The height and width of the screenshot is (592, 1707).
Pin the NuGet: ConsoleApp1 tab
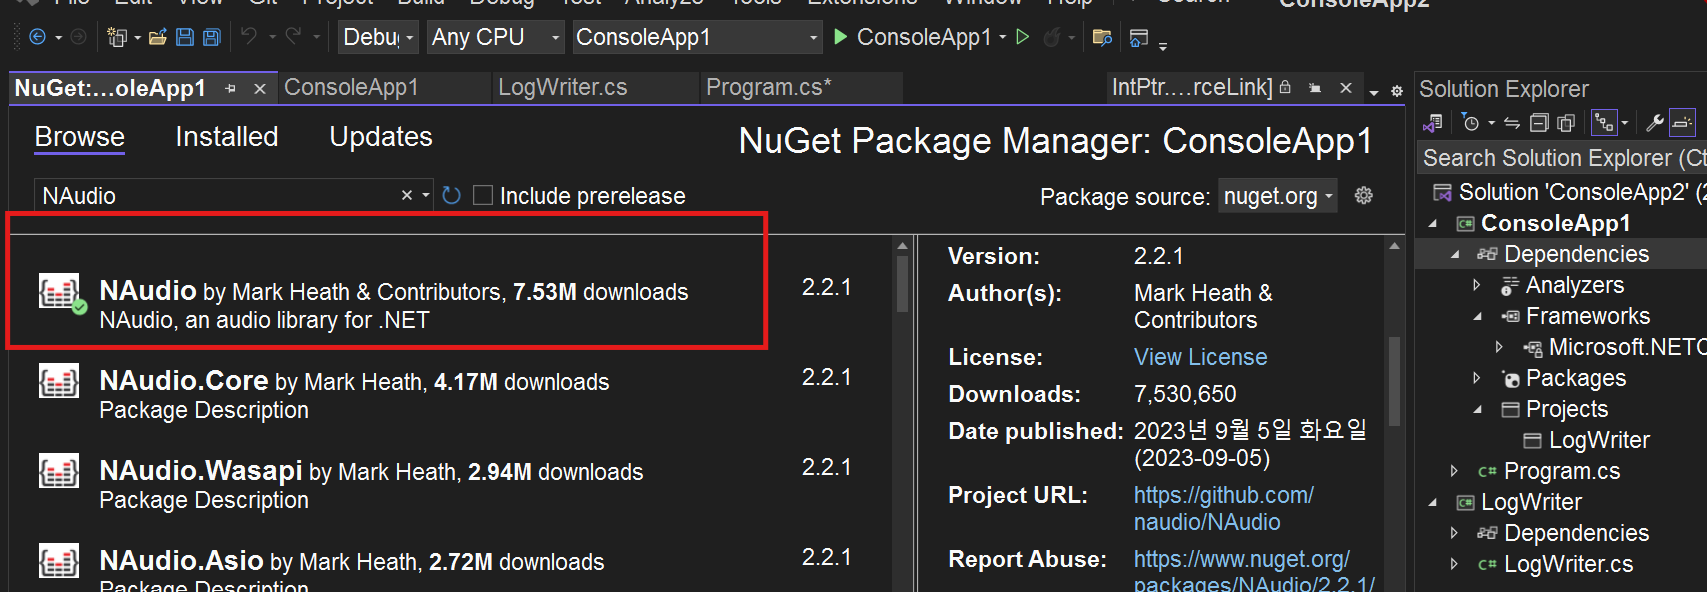[x=231, y=88]
